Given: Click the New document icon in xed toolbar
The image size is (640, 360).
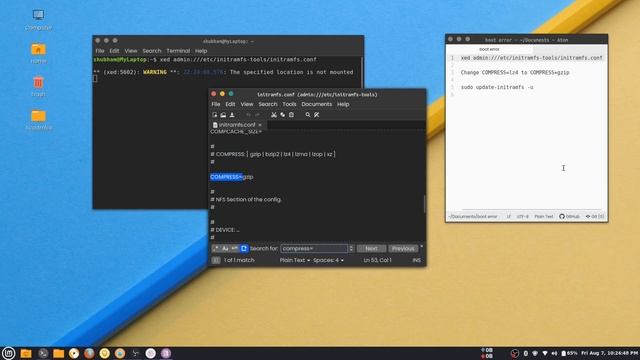Looking at the screenshot, I should (x=215, y=115).
